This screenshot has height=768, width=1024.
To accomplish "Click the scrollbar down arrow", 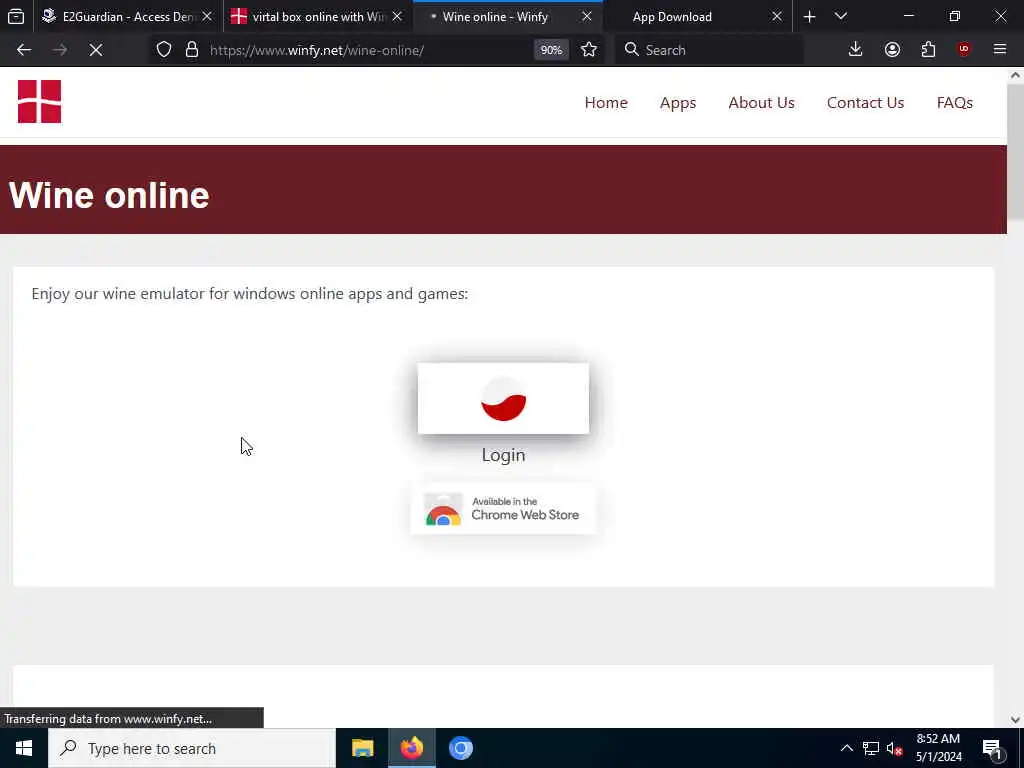I will click(x=1015, y=720).
